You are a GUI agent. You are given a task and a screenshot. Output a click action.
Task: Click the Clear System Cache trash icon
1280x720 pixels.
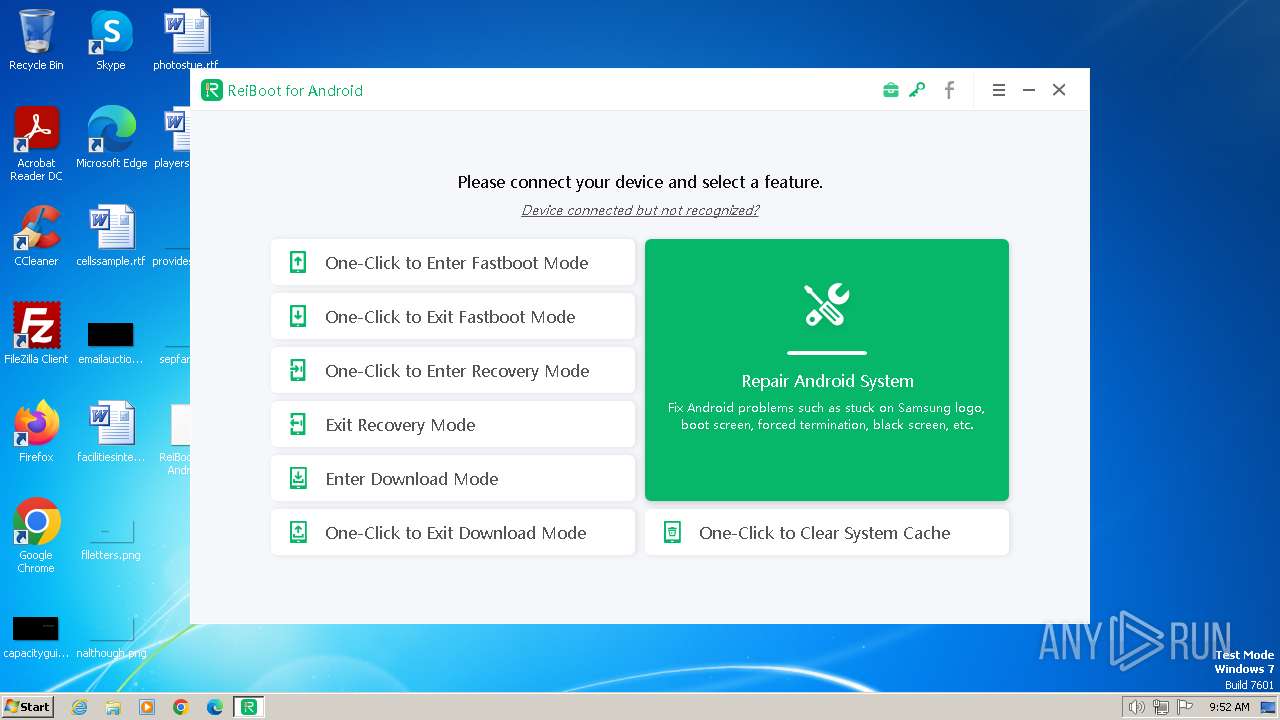(x=672, y=533)
